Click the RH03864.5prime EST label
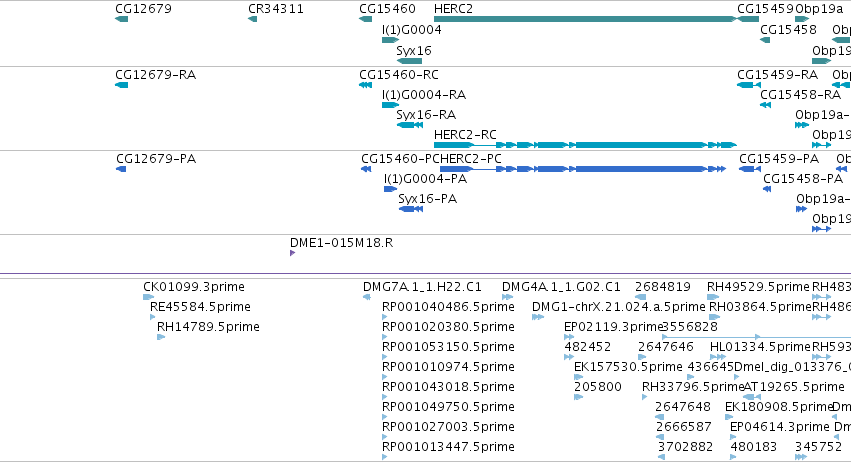The image size is (851, 462). [x=760, y=307]
